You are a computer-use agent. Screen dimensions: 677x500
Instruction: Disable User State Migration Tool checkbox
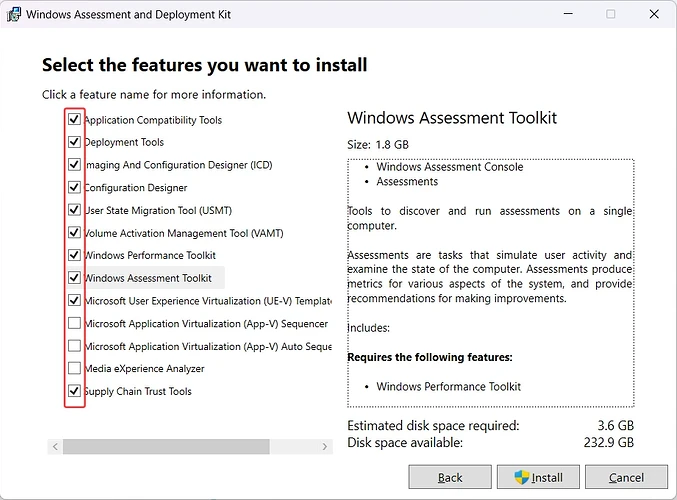pyautogui.click(x=74, y=210)
